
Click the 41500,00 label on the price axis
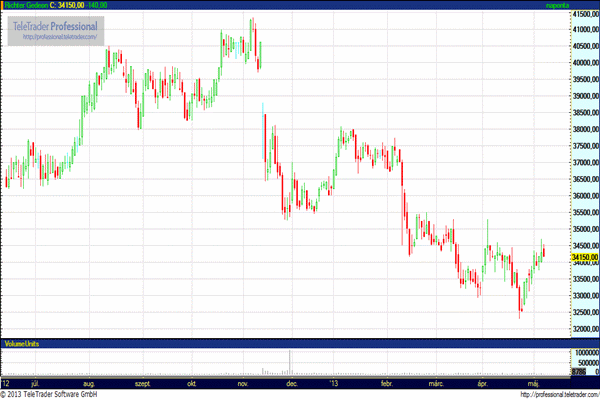pos(584,15)
